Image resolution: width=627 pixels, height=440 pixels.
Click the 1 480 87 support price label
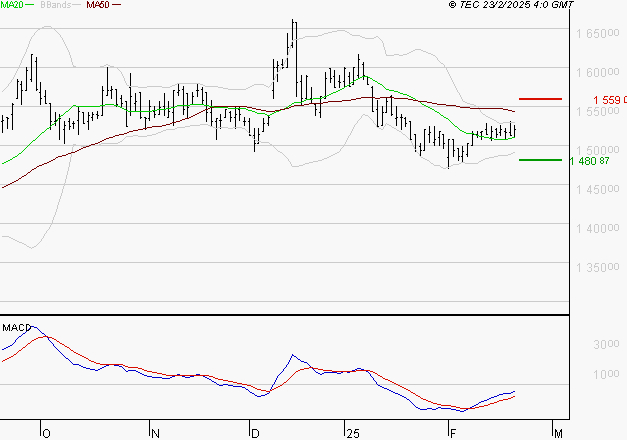coord(589,161)
